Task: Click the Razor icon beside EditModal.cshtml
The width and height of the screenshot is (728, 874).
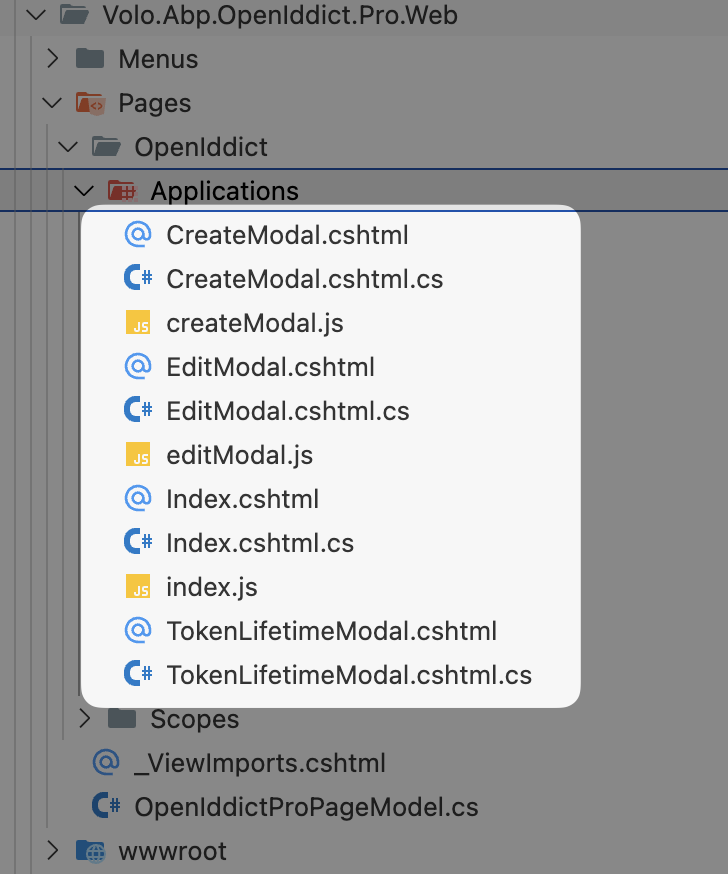Action: [137, 367]
